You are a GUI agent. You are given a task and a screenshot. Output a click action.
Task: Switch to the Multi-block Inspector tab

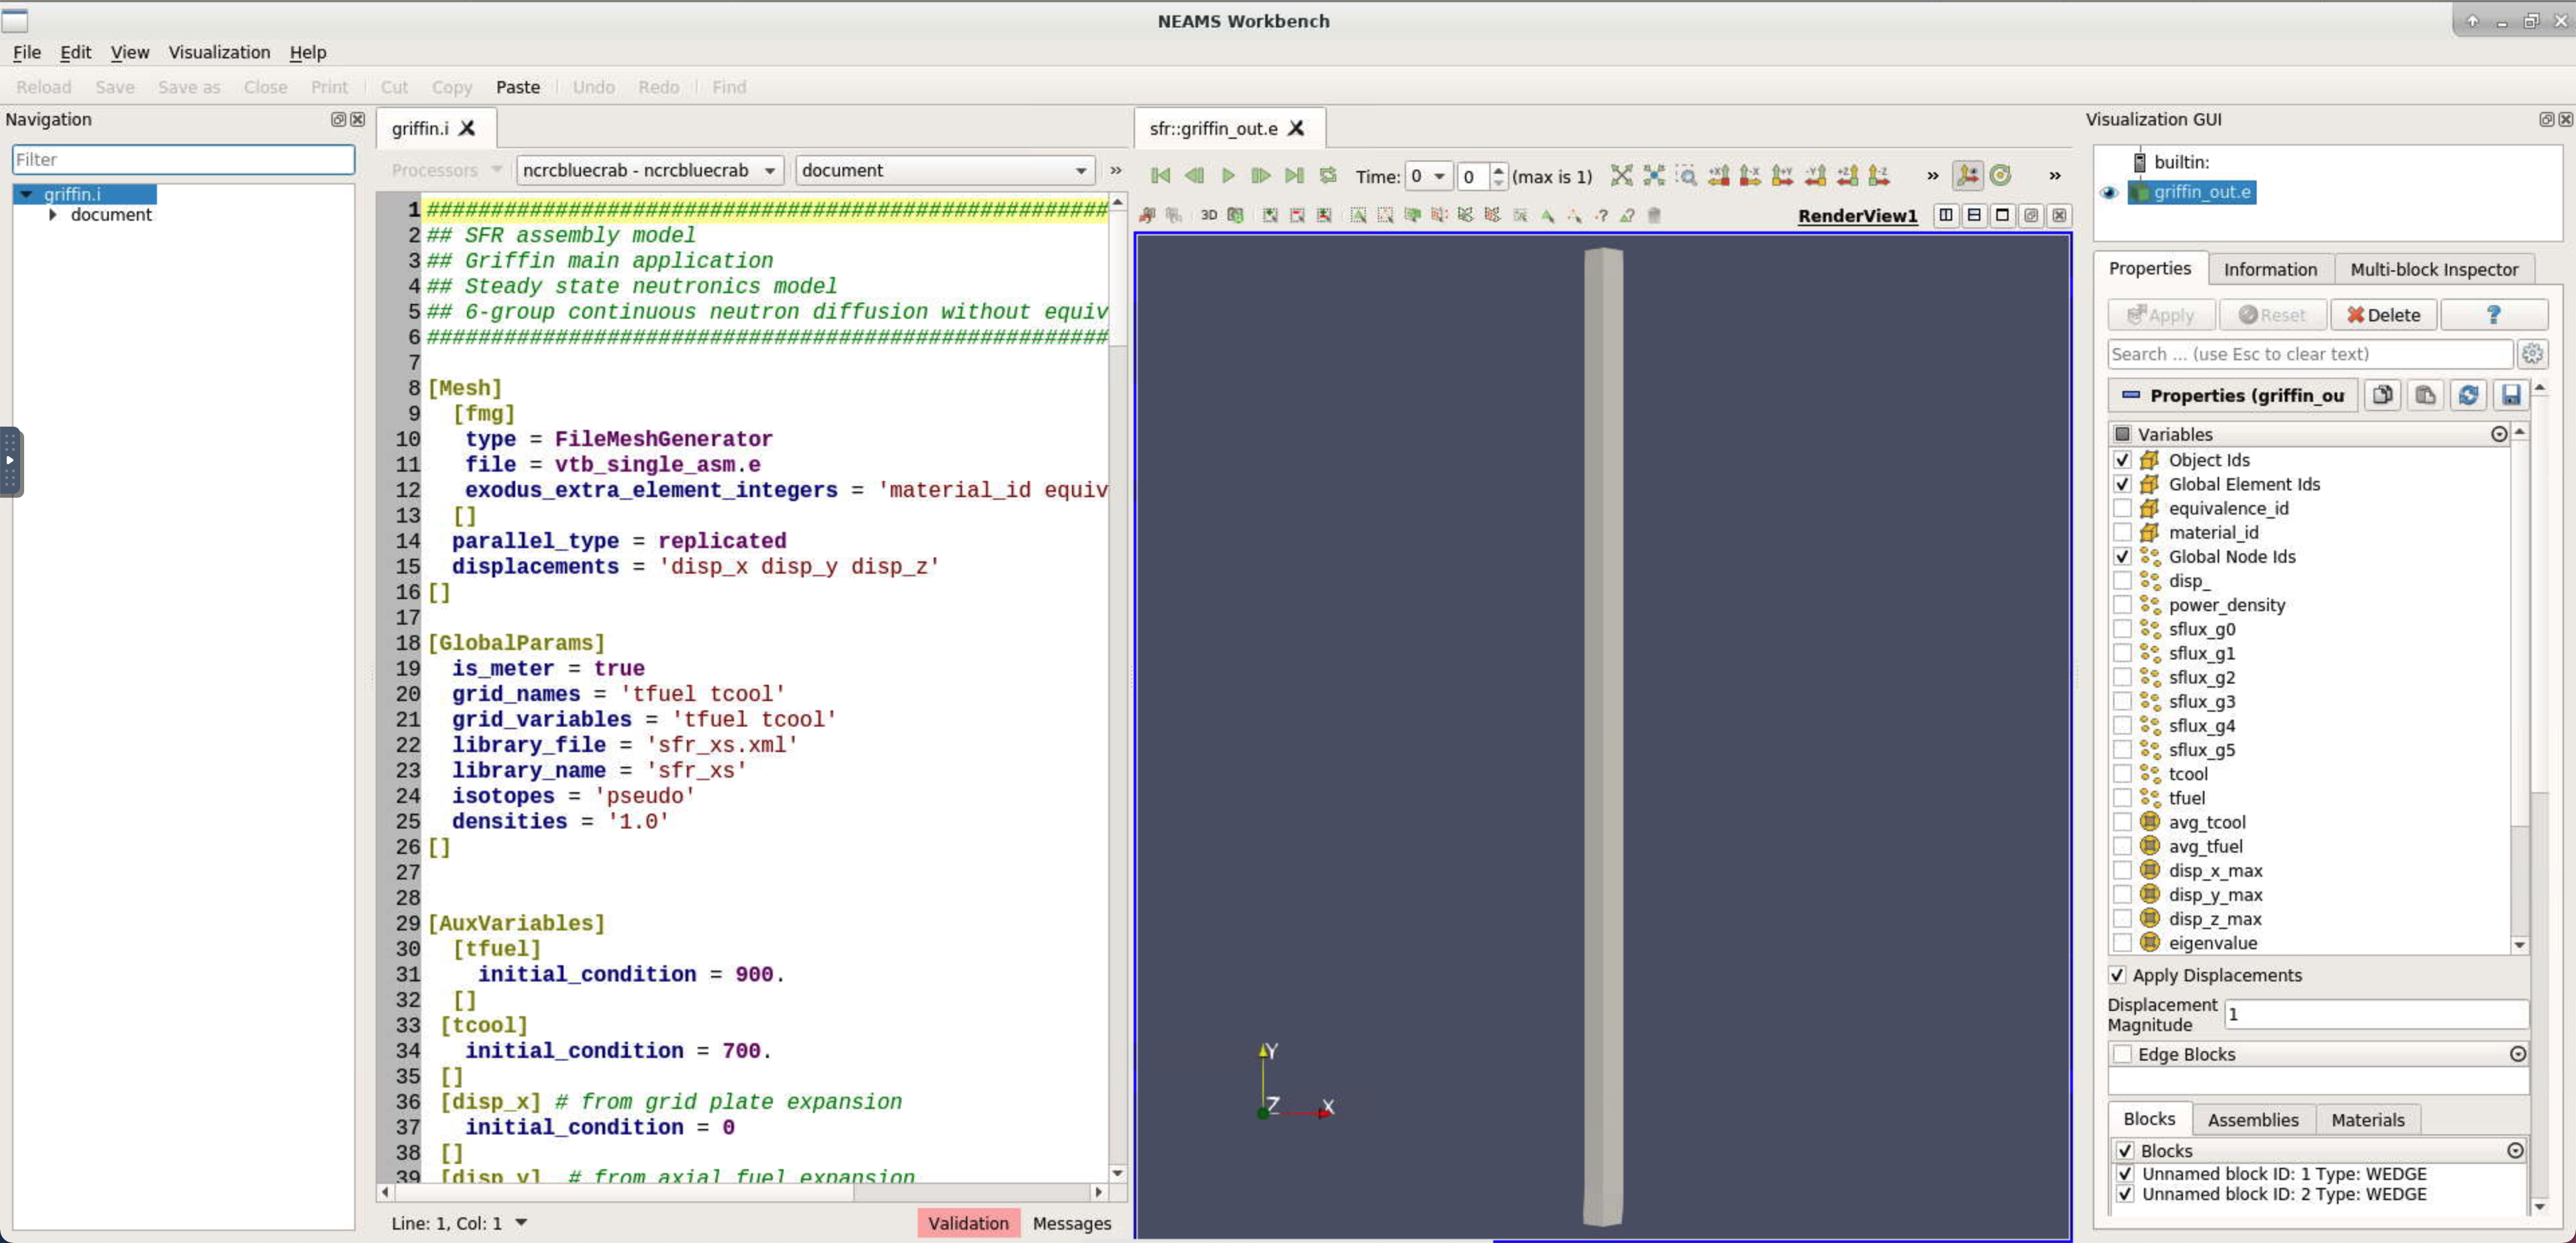pyautogui.click(x=2433, y=269)
